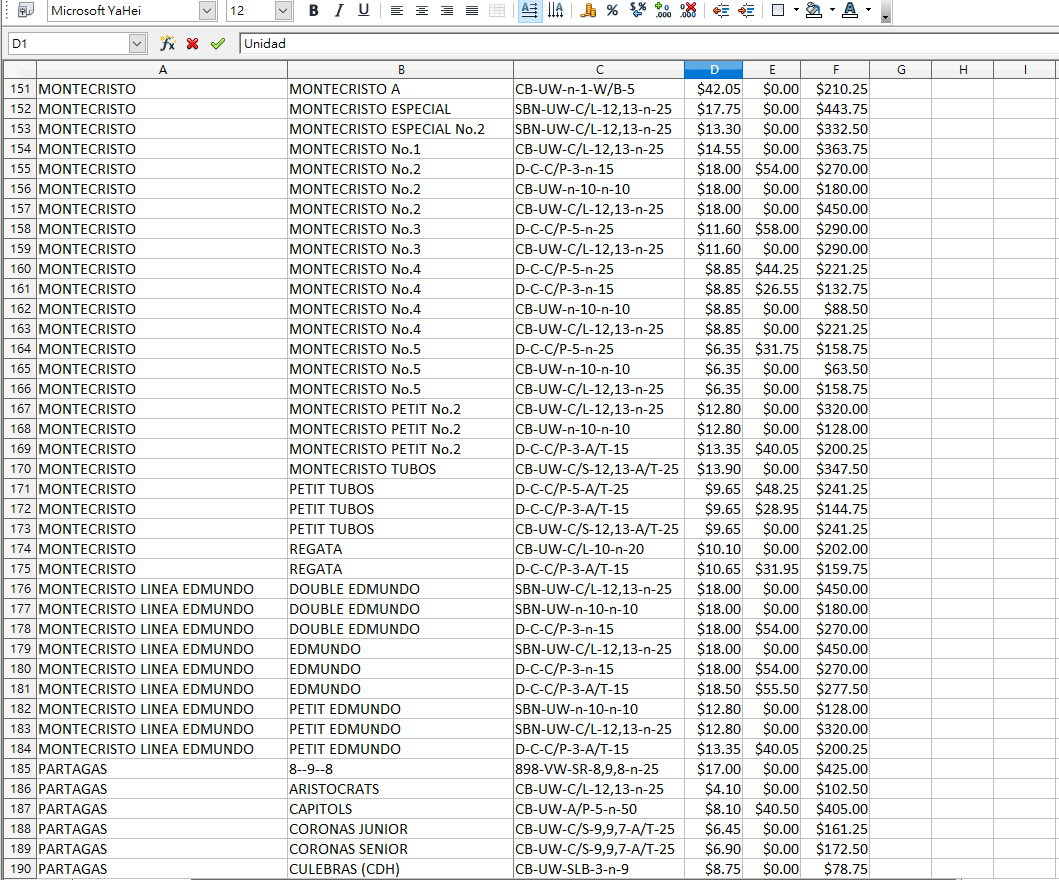This screenshot has height=880, width=1059.
Task: Open the Styles and Formatting icon
Action: click(26, 10)
